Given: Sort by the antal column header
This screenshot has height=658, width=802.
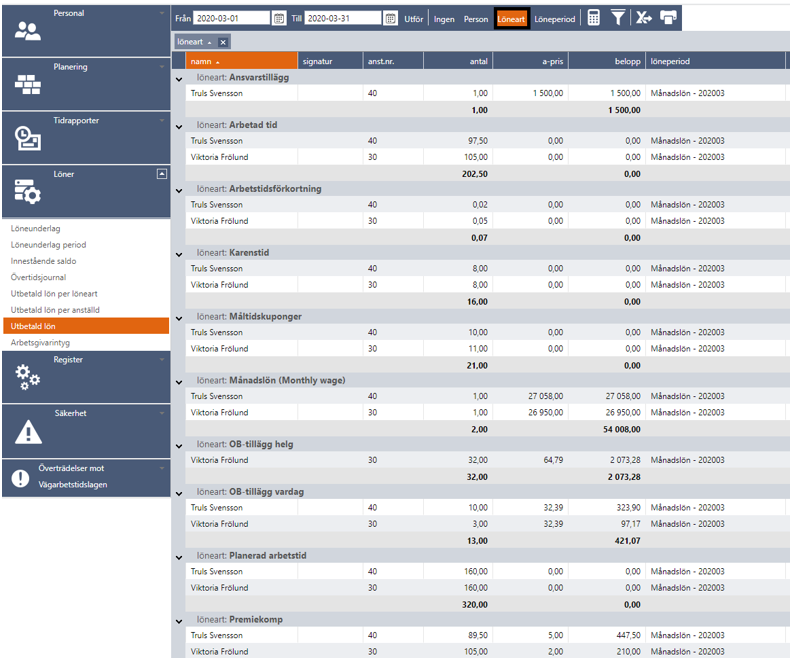Looking at the screenshot, I should [458, 61].
